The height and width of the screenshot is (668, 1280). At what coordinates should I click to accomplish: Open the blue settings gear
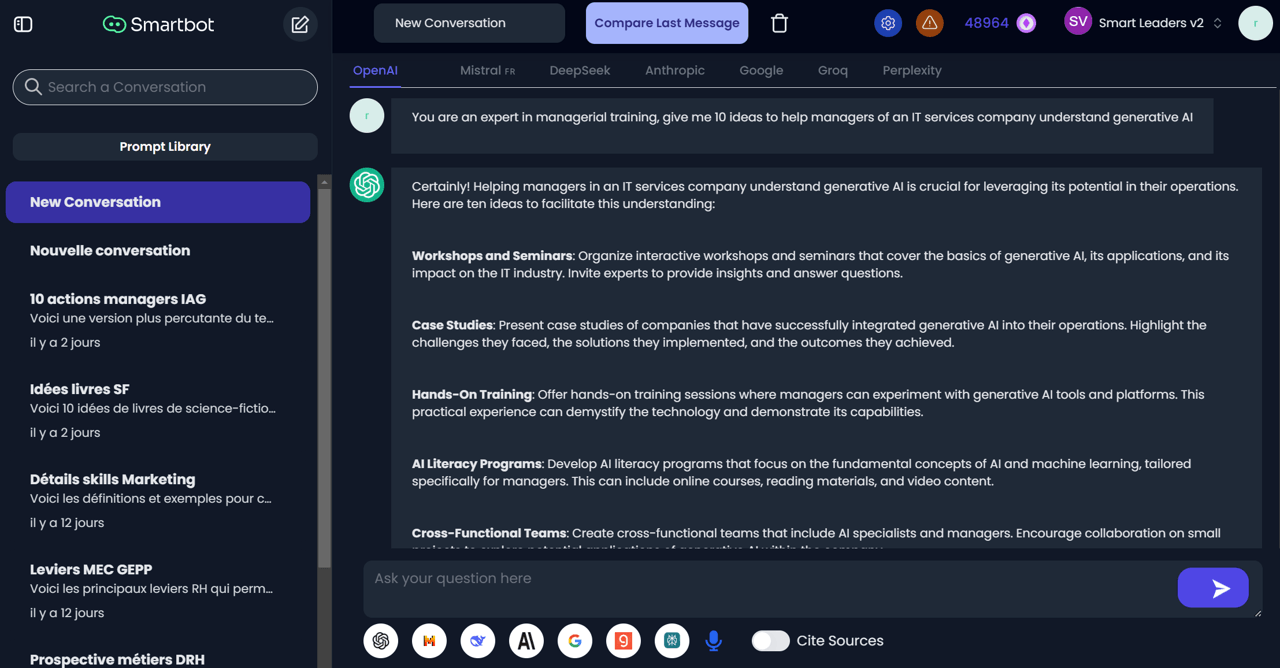(887, 22)
